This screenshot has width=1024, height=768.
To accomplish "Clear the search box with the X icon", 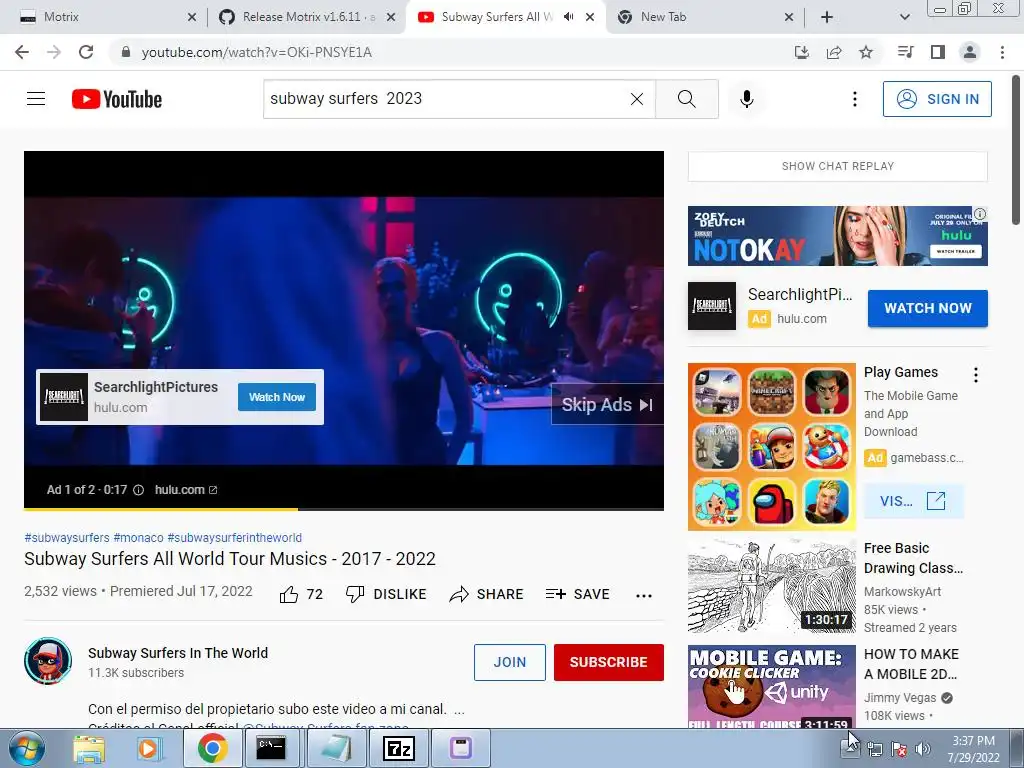I will tap(637, 99).
